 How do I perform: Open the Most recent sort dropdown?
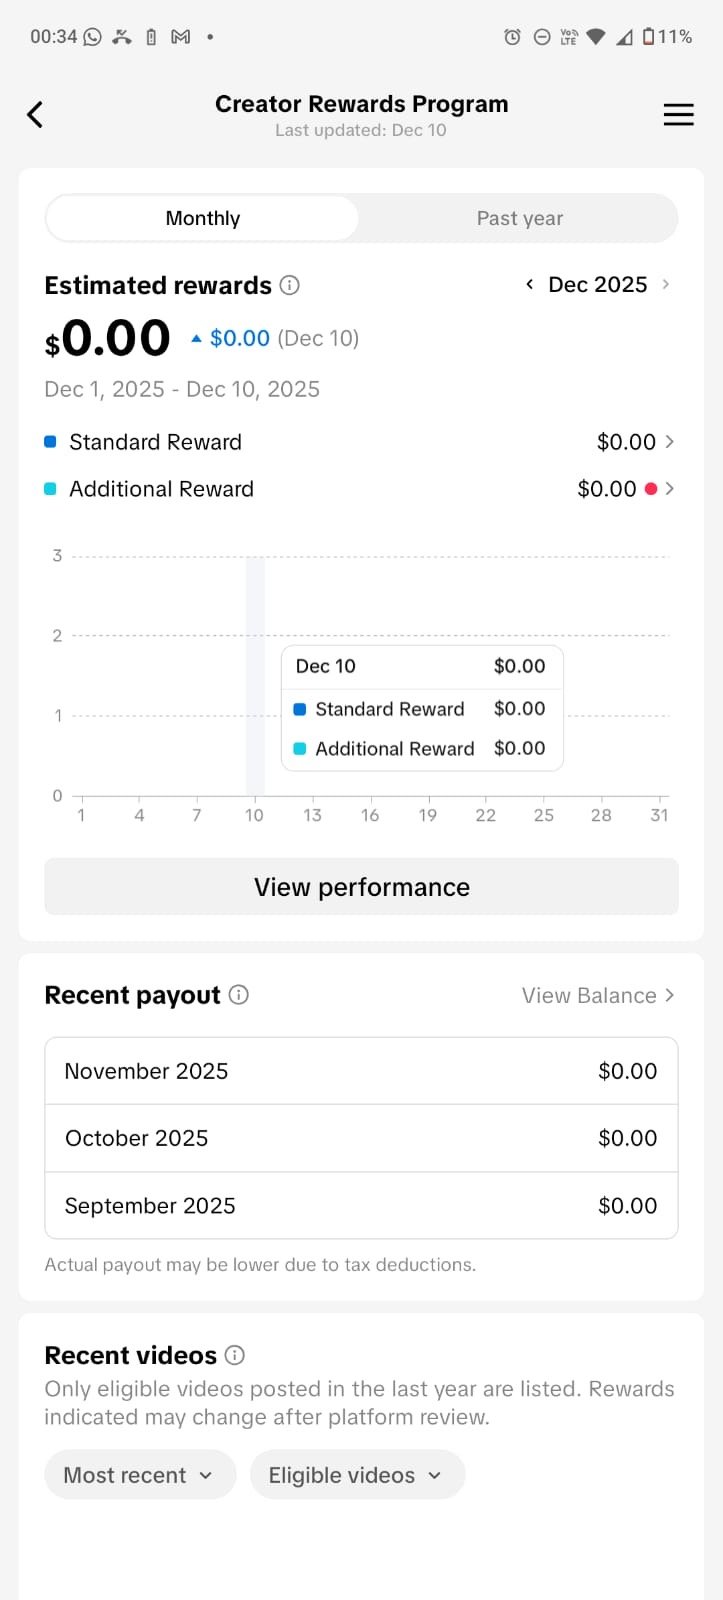(x=139, y=1475)
